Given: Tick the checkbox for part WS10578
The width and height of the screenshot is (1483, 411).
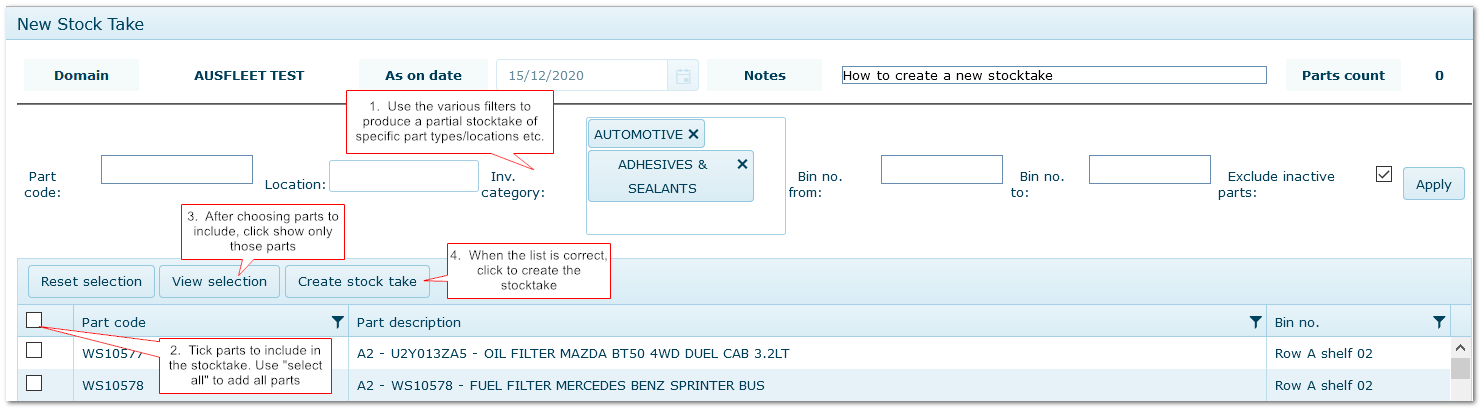Looking at the screenshot, I should pos(34,383).
